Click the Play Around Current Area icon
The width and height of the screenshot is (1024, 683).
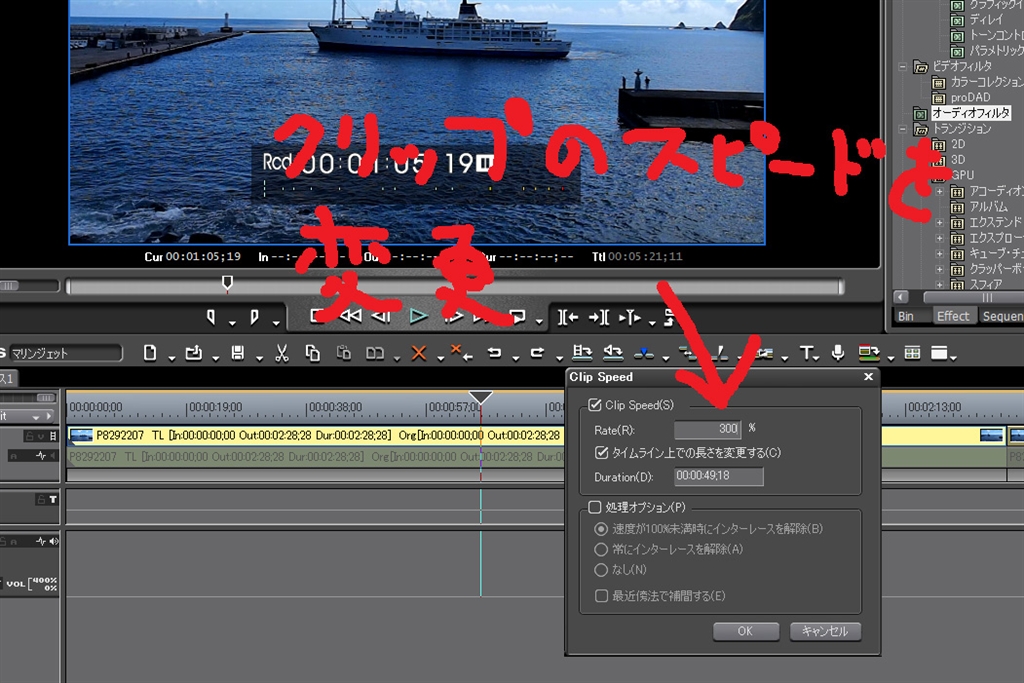(x=630, y=317)
